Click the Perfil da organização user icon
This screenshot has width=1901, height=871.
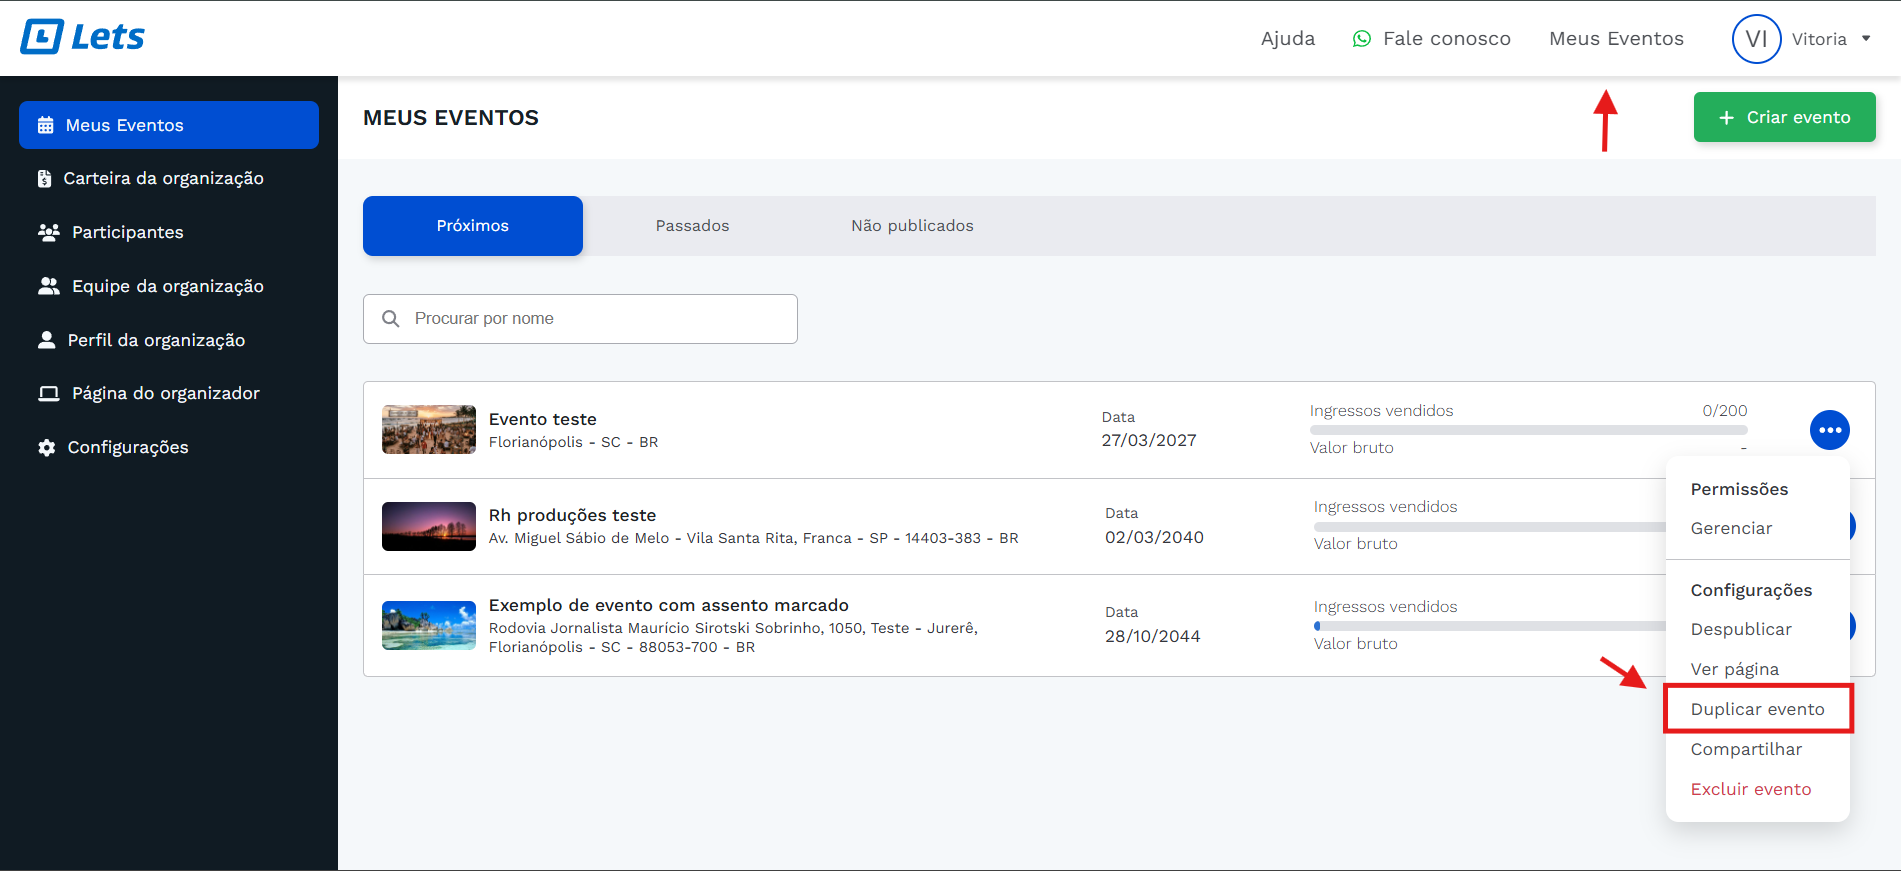click(46, 340)
